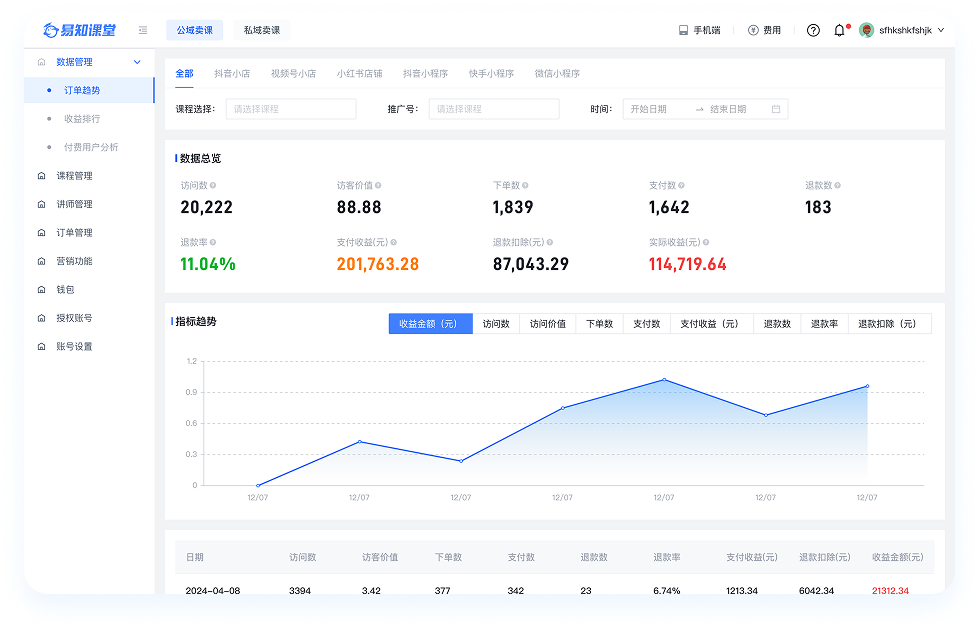Select the 支付收益（元） chart metric
The height and width of the screenshot is (630, 980).
[x=709, y=324]
